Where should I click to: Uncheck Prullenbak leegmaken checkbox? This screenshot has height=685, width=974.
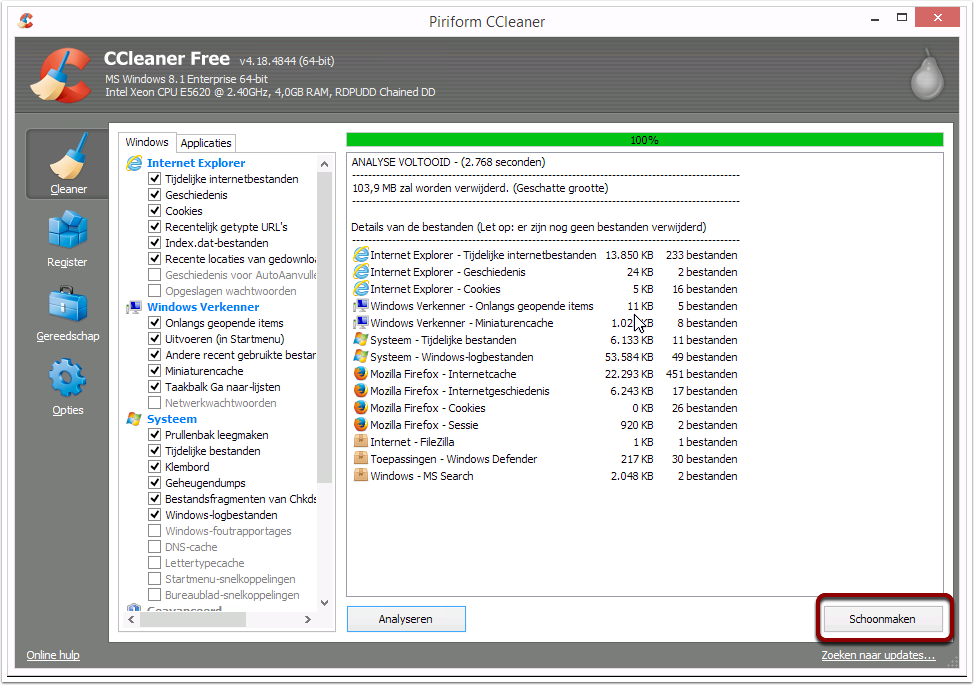(155, 435)
